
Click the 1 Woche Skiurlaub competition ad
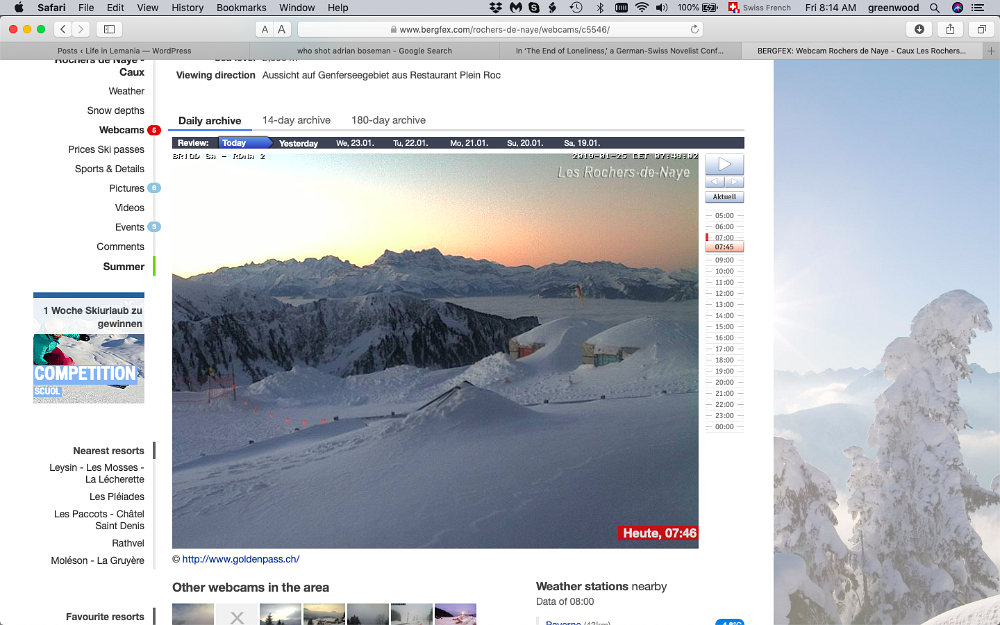pos(88,348)
